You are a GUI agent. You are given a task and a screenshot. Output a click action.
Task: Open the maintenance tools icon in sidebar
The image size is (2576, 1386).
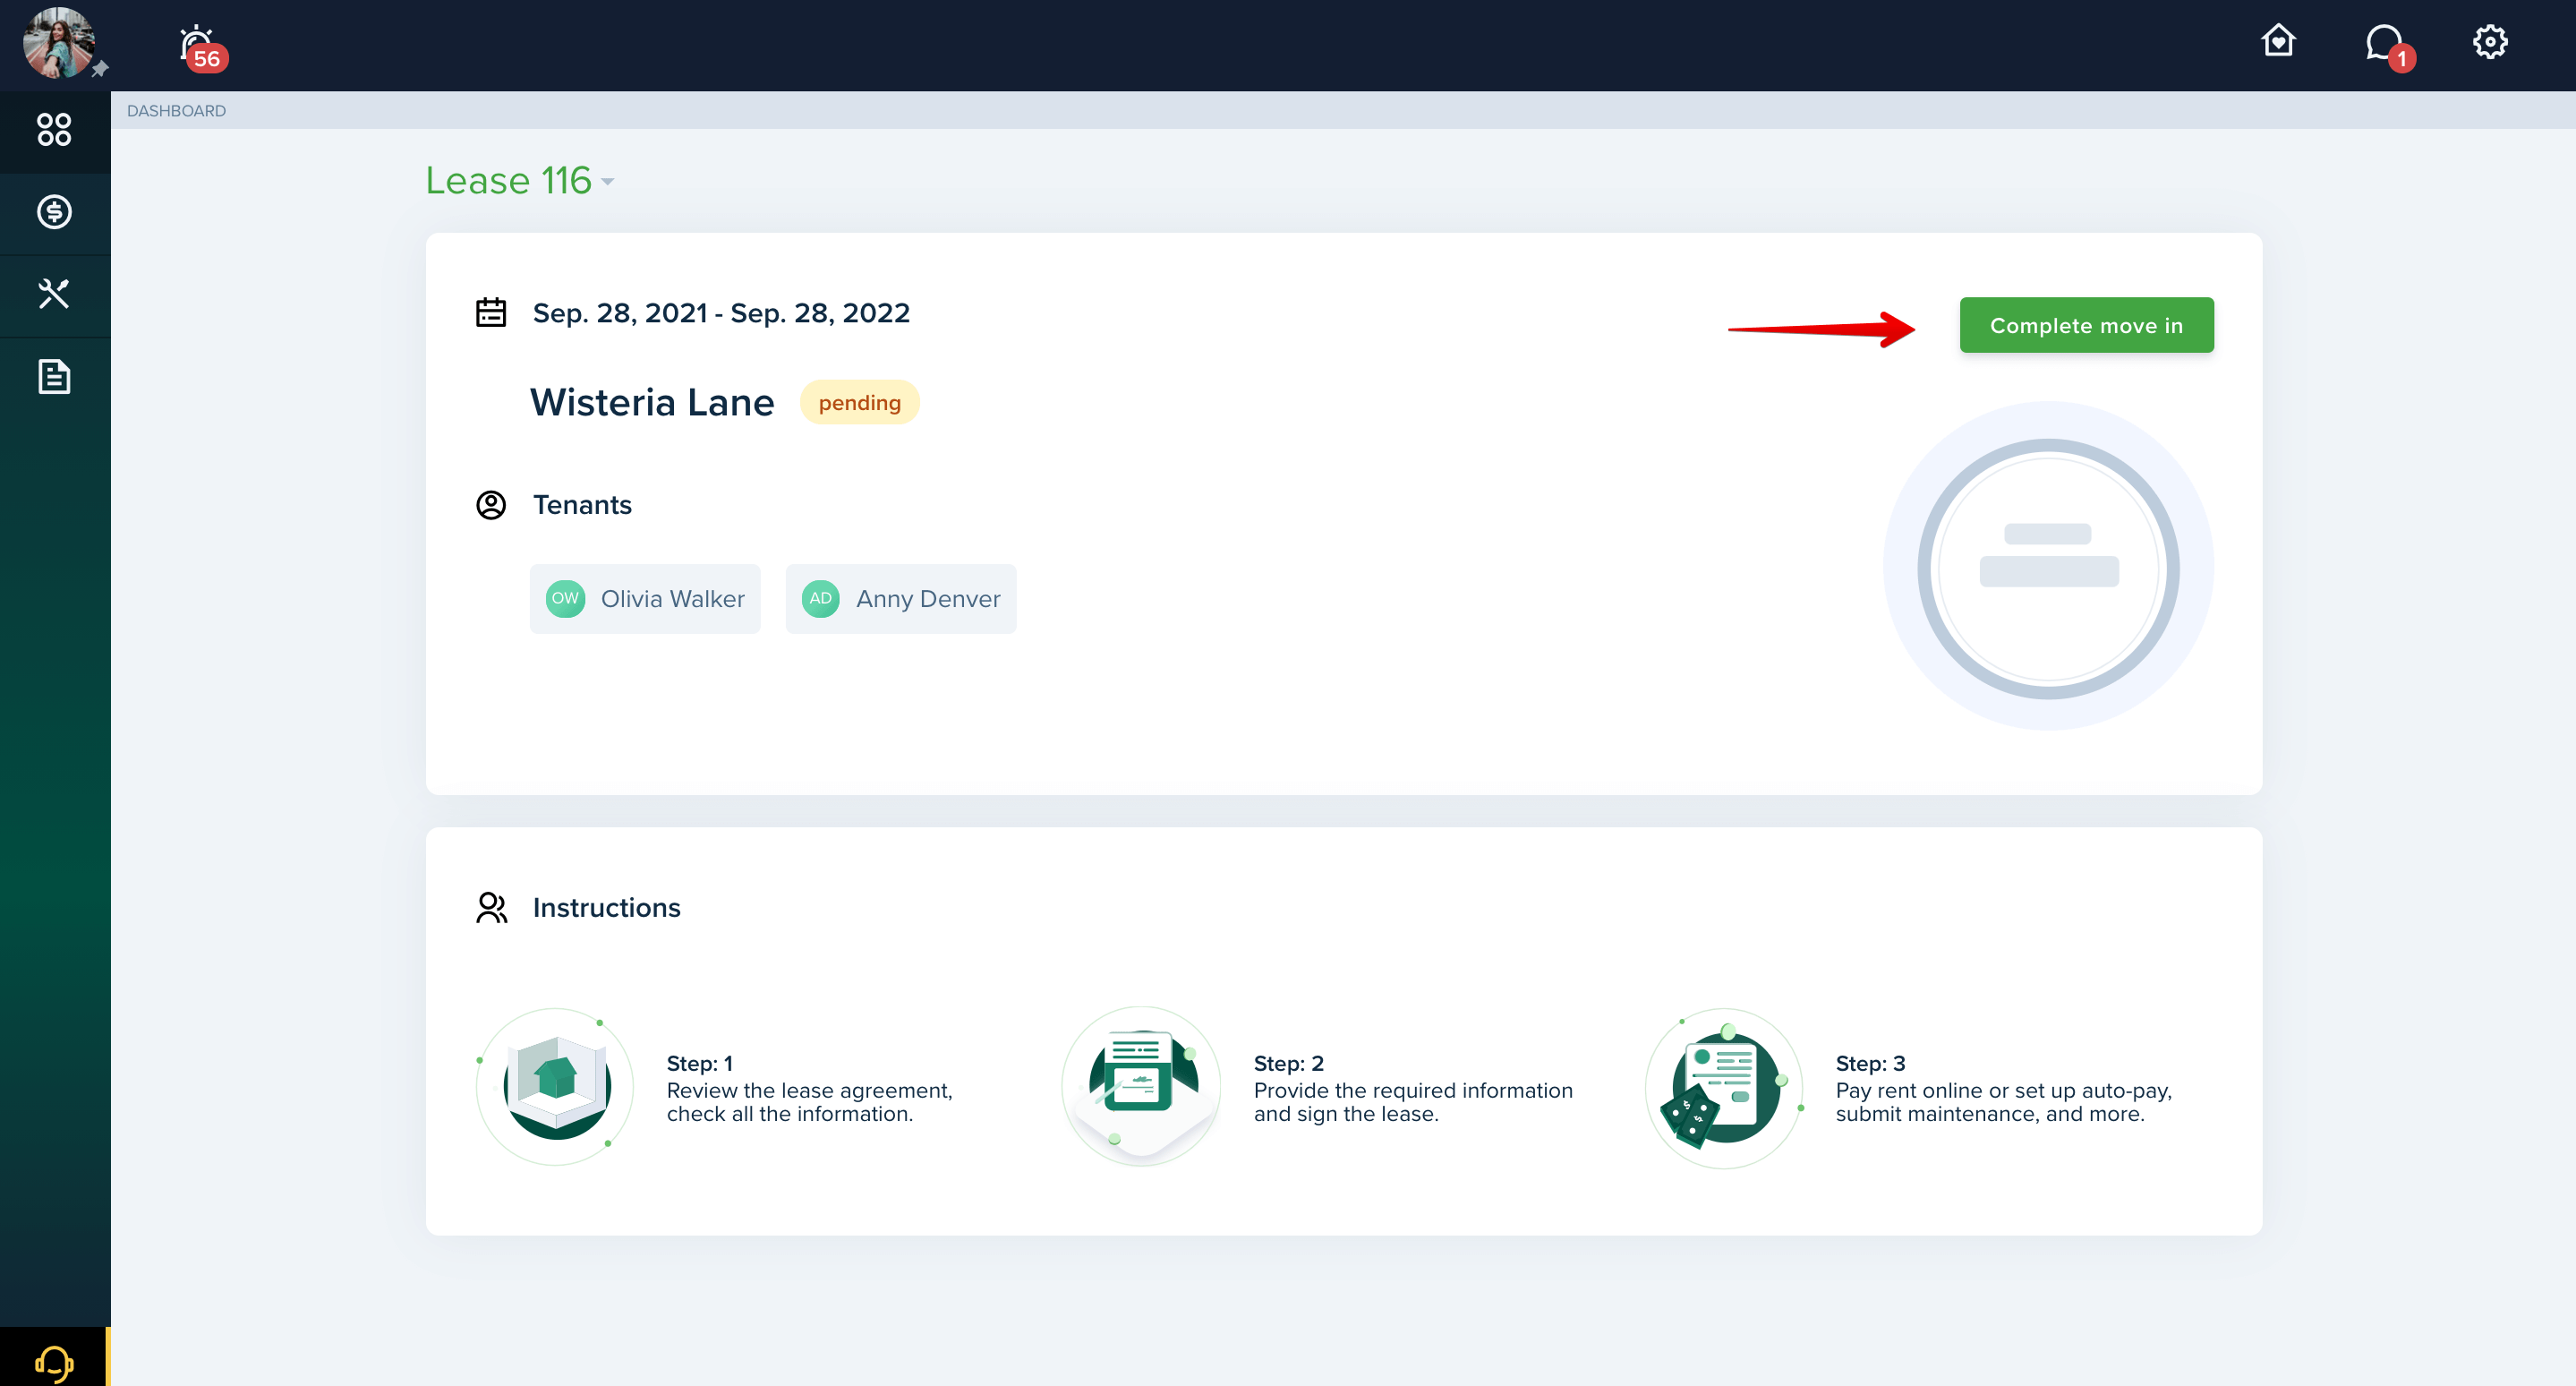coord(54,294)
